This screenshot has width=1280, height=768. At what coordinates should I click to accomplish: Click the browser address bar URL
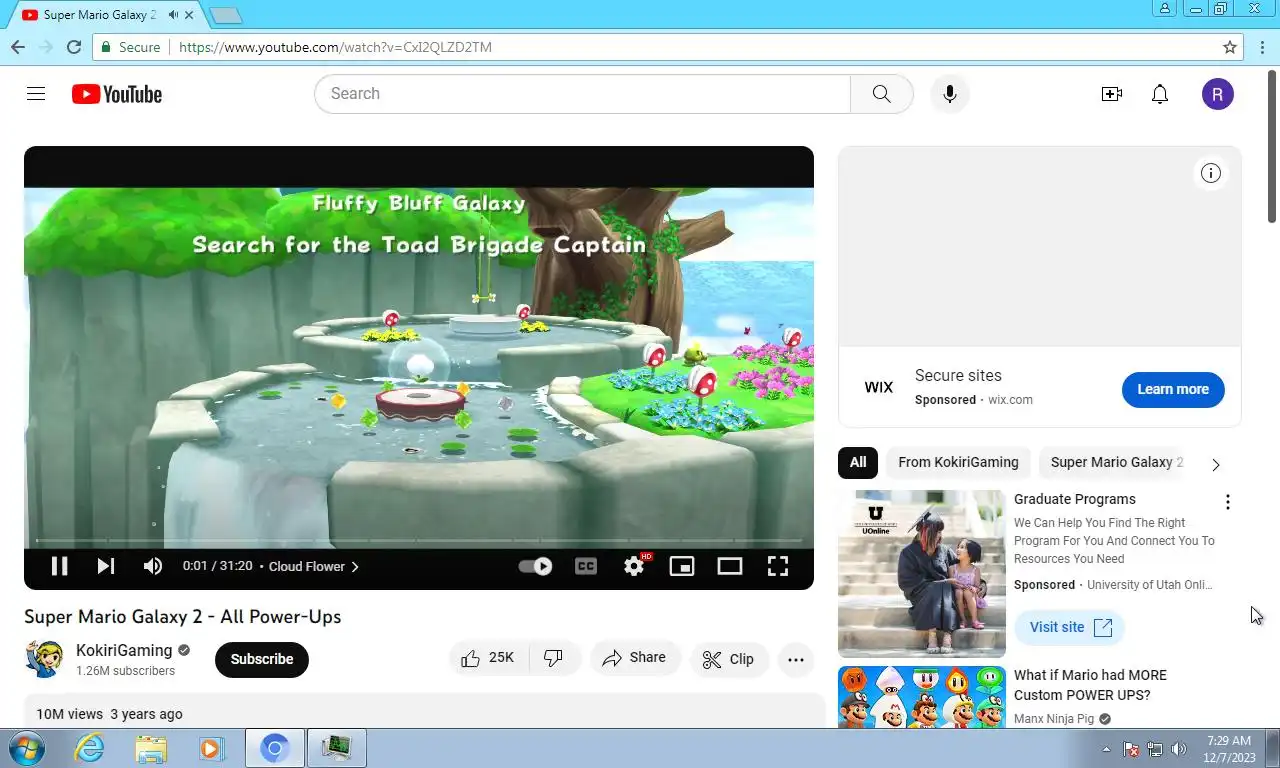pyautogui.click(x=335, y=47)
